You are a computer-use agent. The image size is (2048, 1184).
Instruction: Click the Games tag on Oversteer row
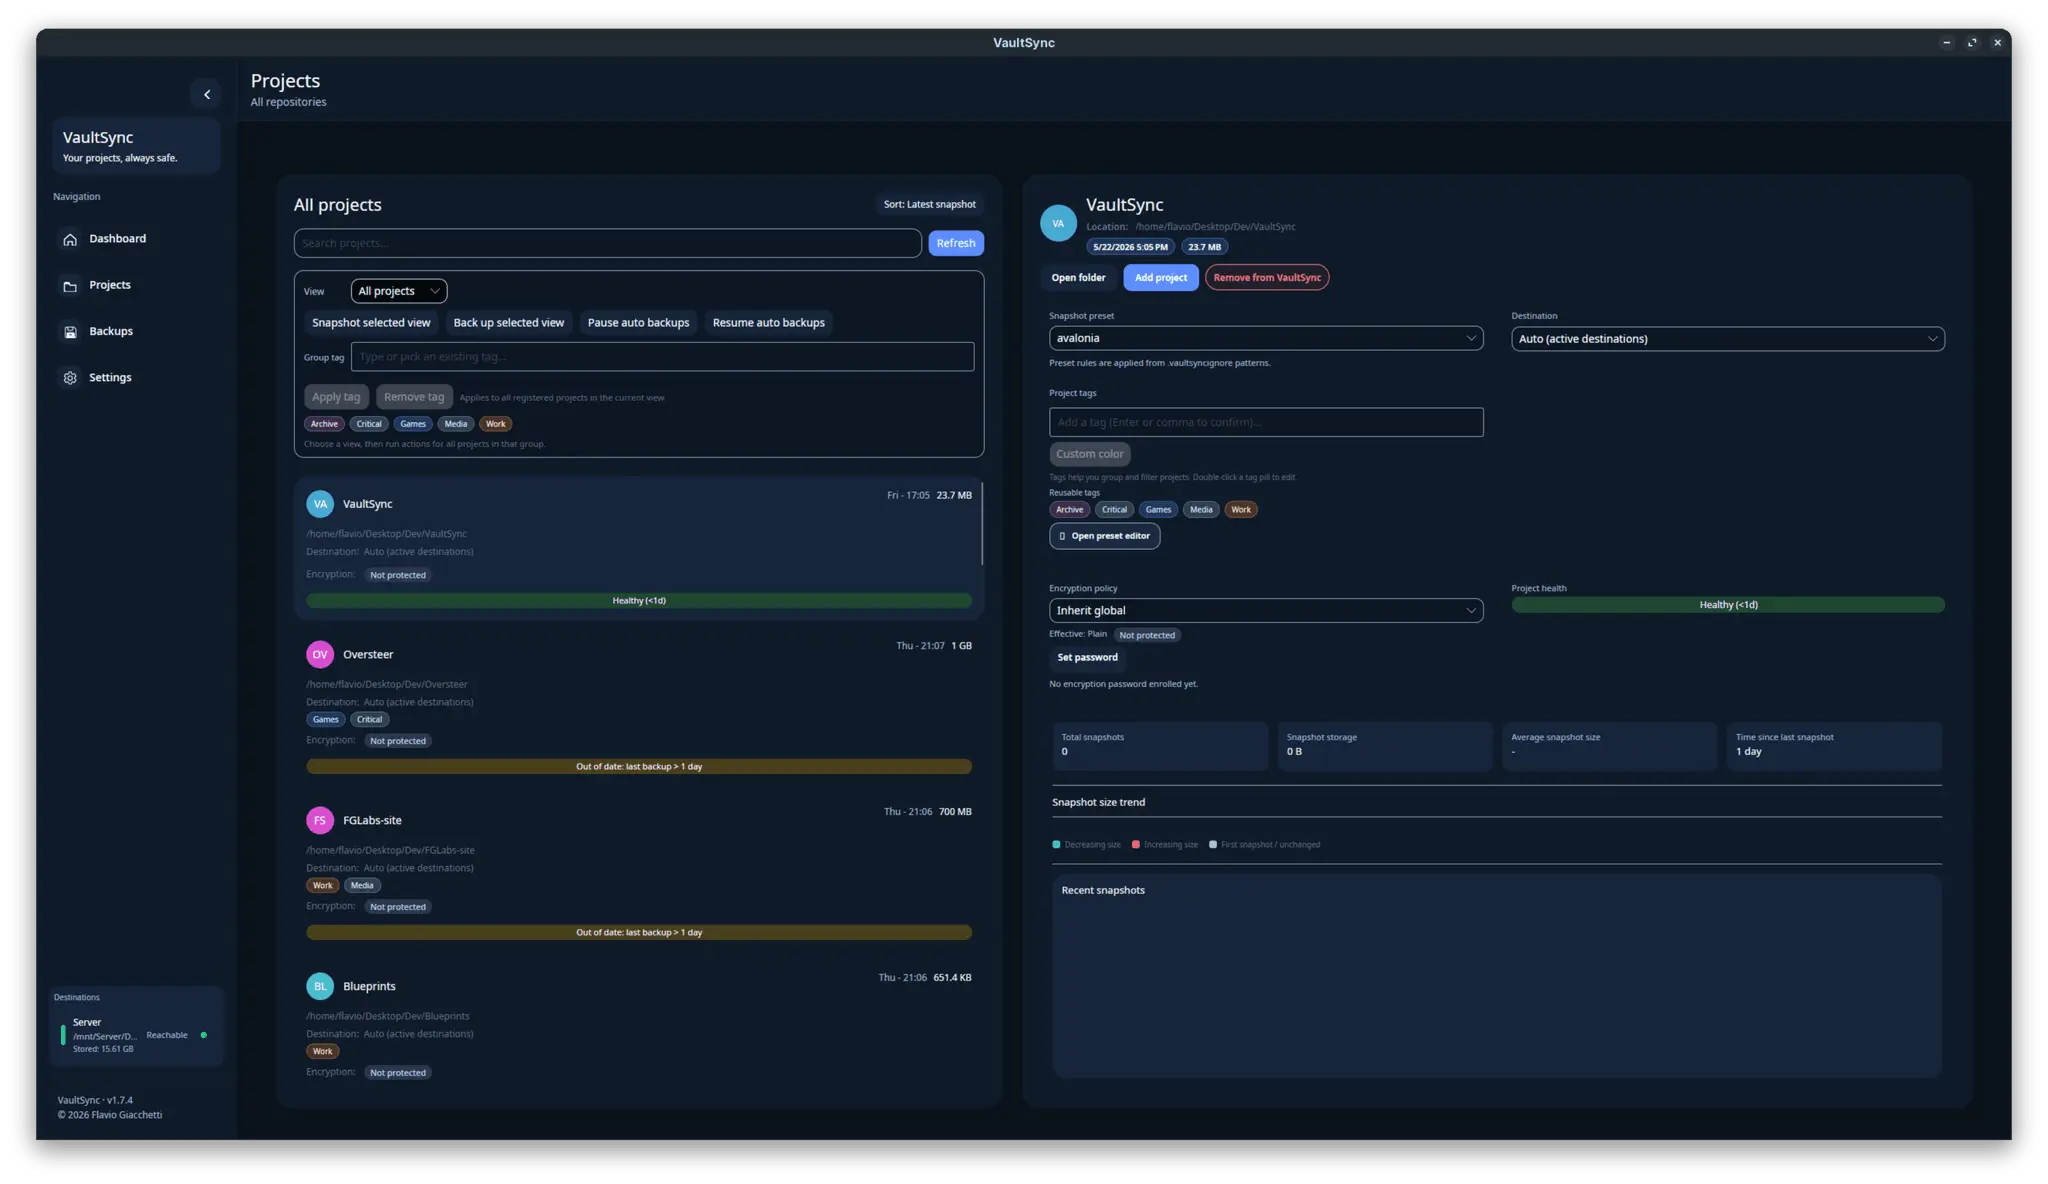(326, 720)
